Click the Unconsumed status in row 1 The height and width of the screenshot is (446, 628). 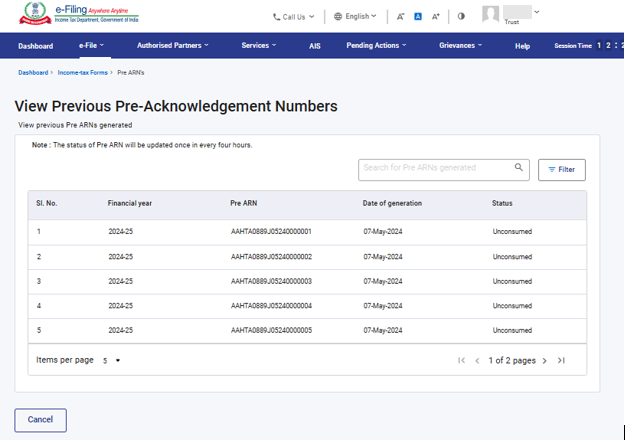pyautogui.click(x=512, y=232)
